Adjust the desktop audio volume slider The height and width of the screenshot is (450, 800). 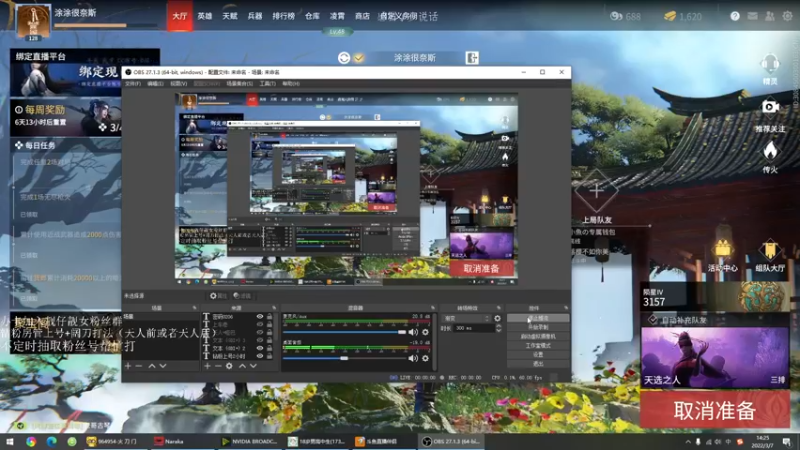point(344,358)
